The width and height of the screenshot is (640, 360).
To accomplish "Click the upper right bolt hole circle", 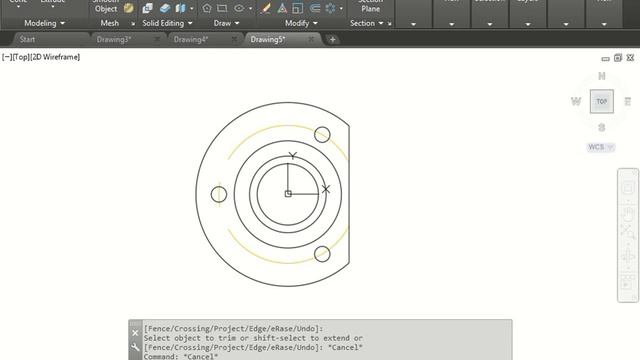I will pyautogui.click(x=322, y=135).
